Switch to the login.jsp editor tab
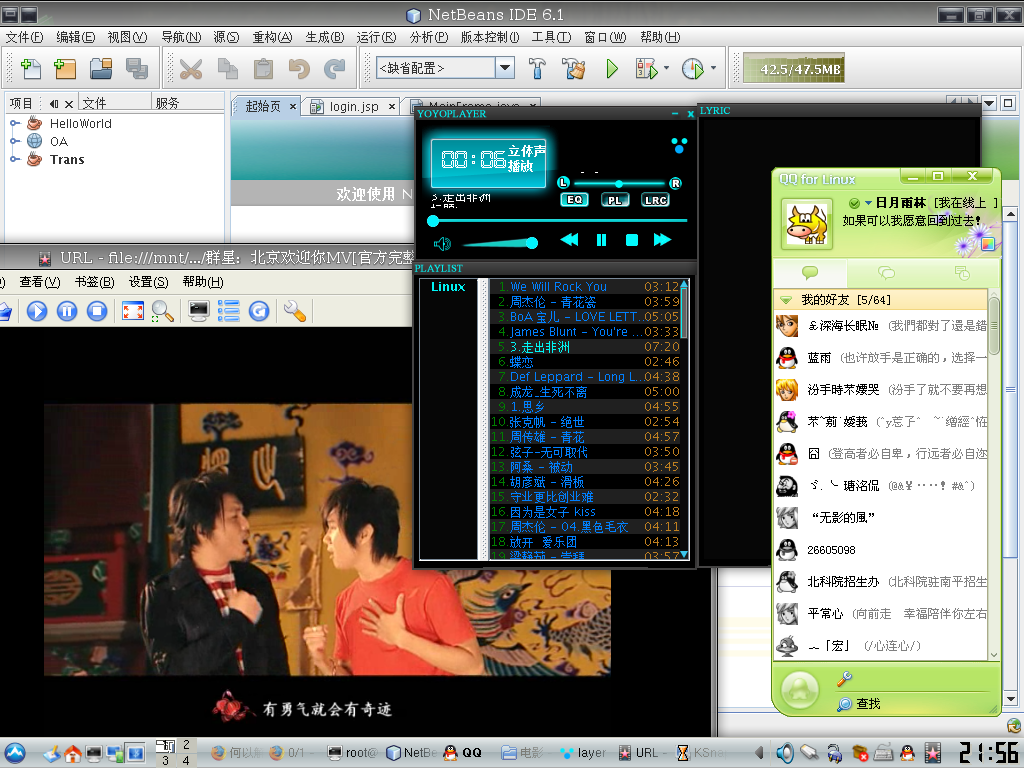Image resolution: width=1024 pixels, height=768 pixels. tap(353, 106)
